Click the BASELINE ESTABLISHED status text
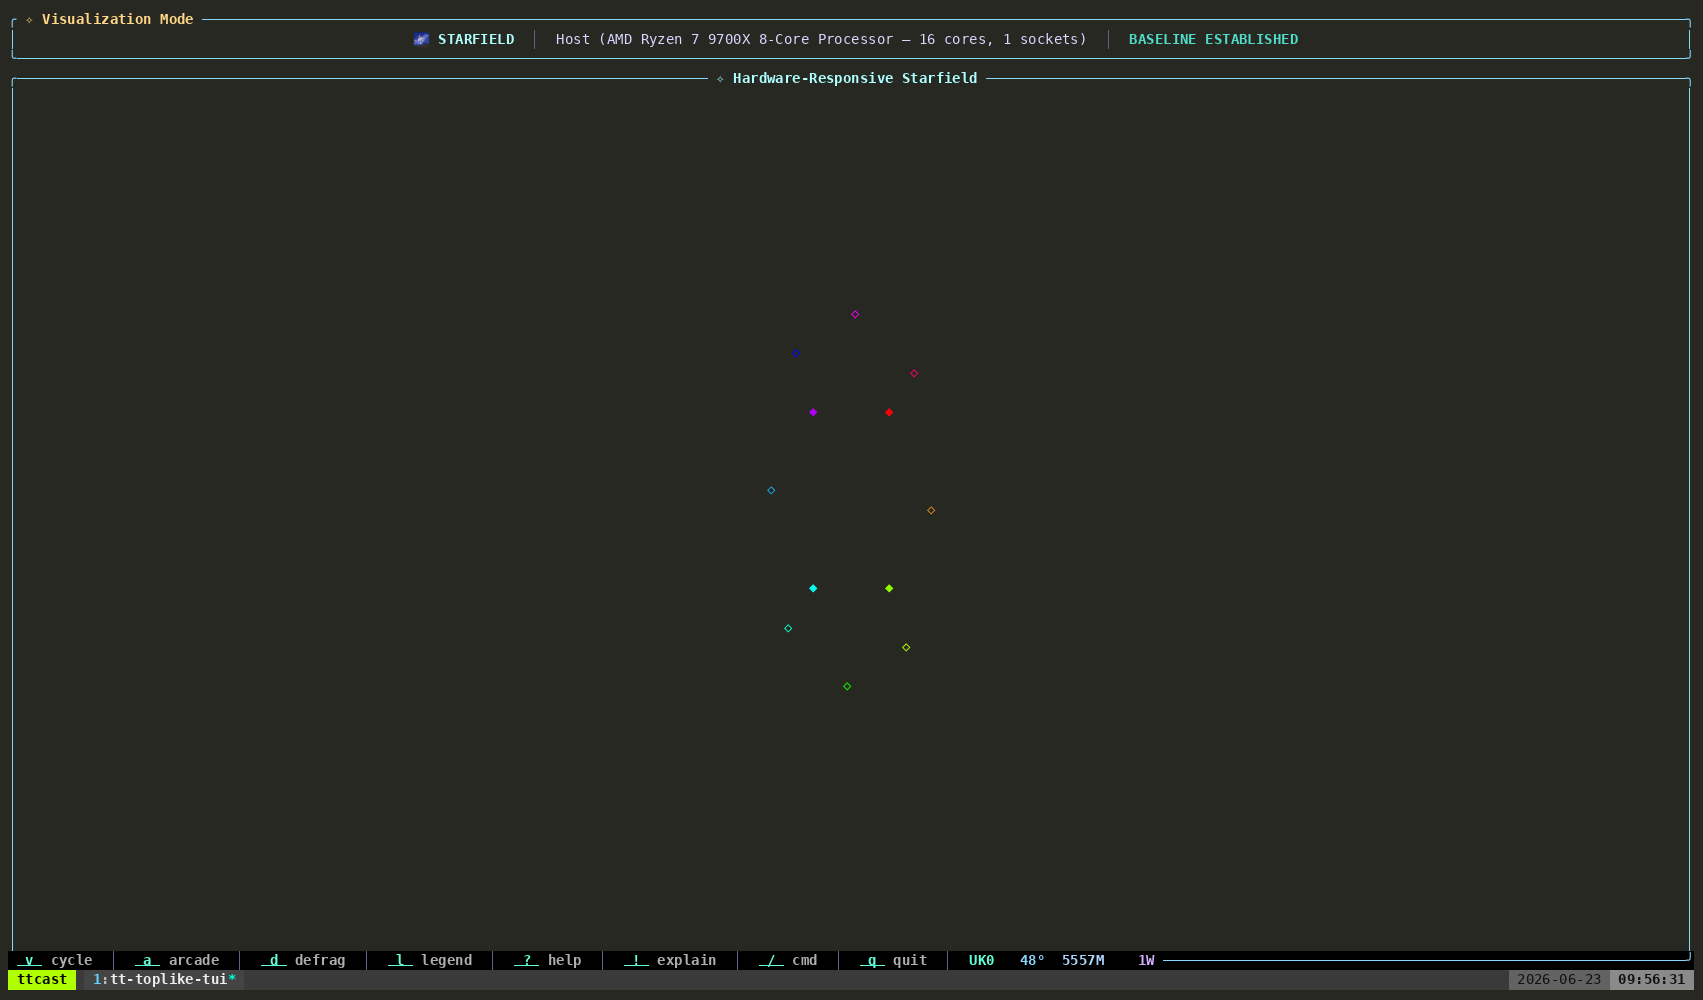 (1213, 39)
